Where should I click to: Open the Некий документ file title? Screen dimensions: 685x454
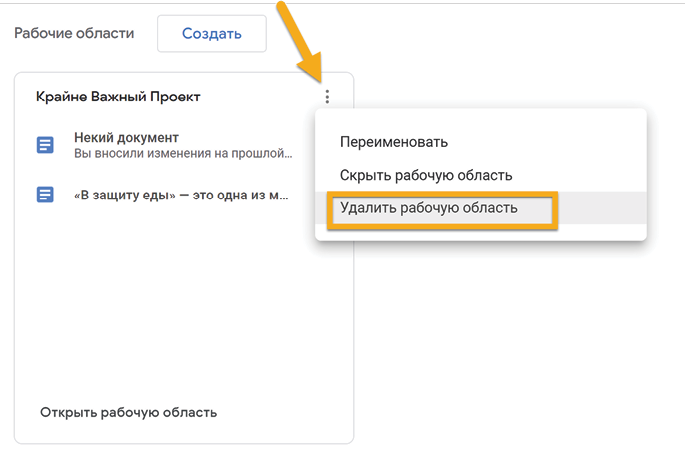coord(126,137)
